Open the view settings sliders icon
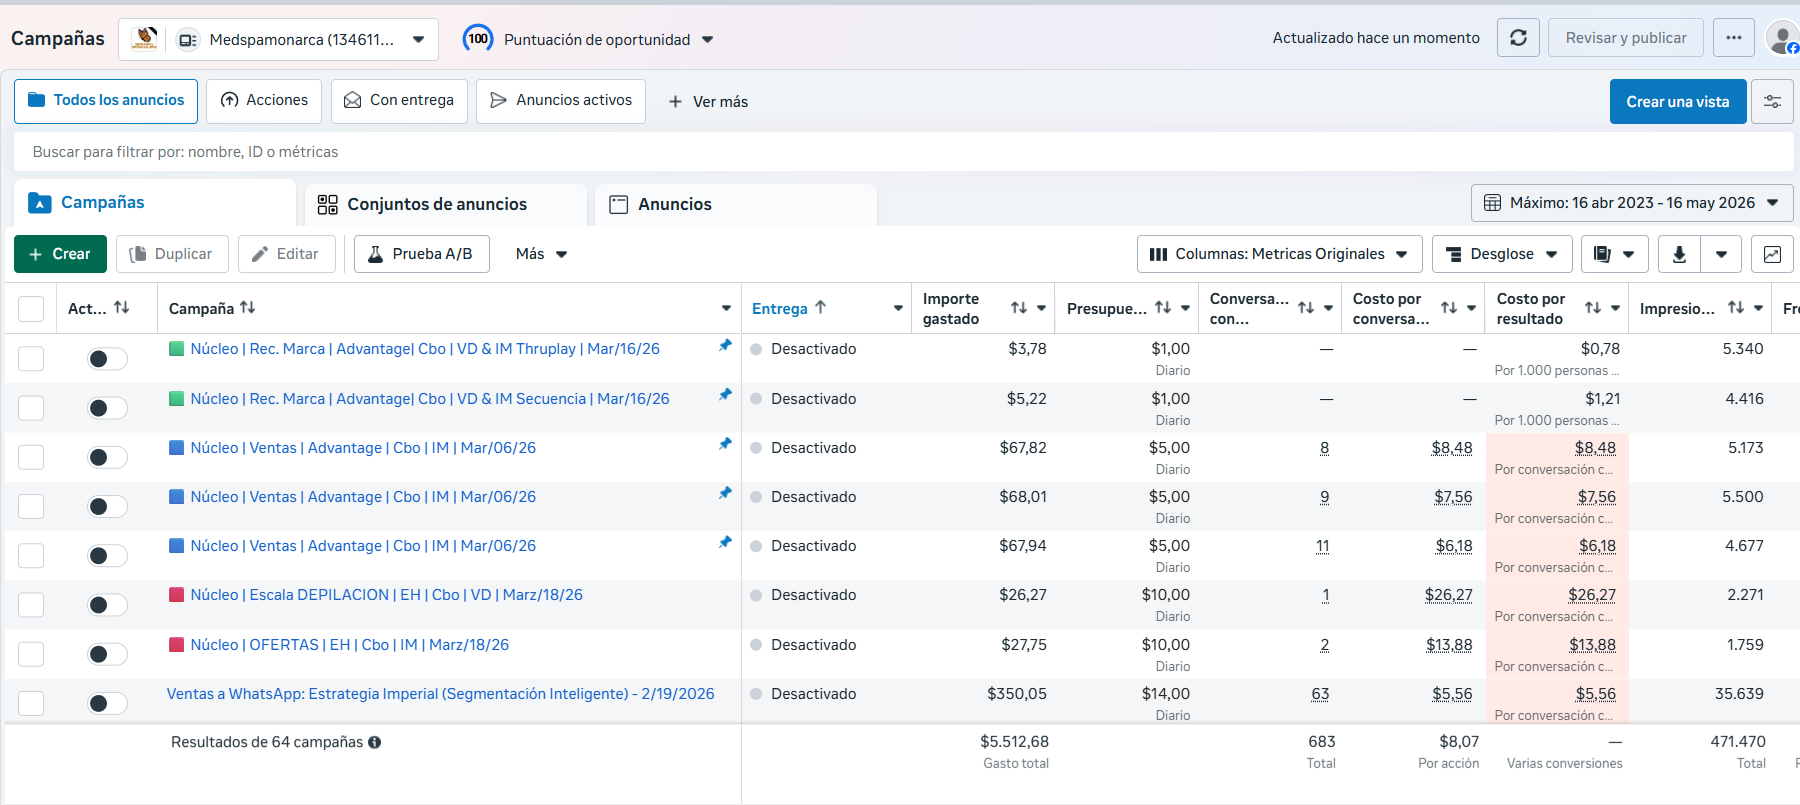The width and height of the screenshot is (1800, 805). (x=1772, y=102)
